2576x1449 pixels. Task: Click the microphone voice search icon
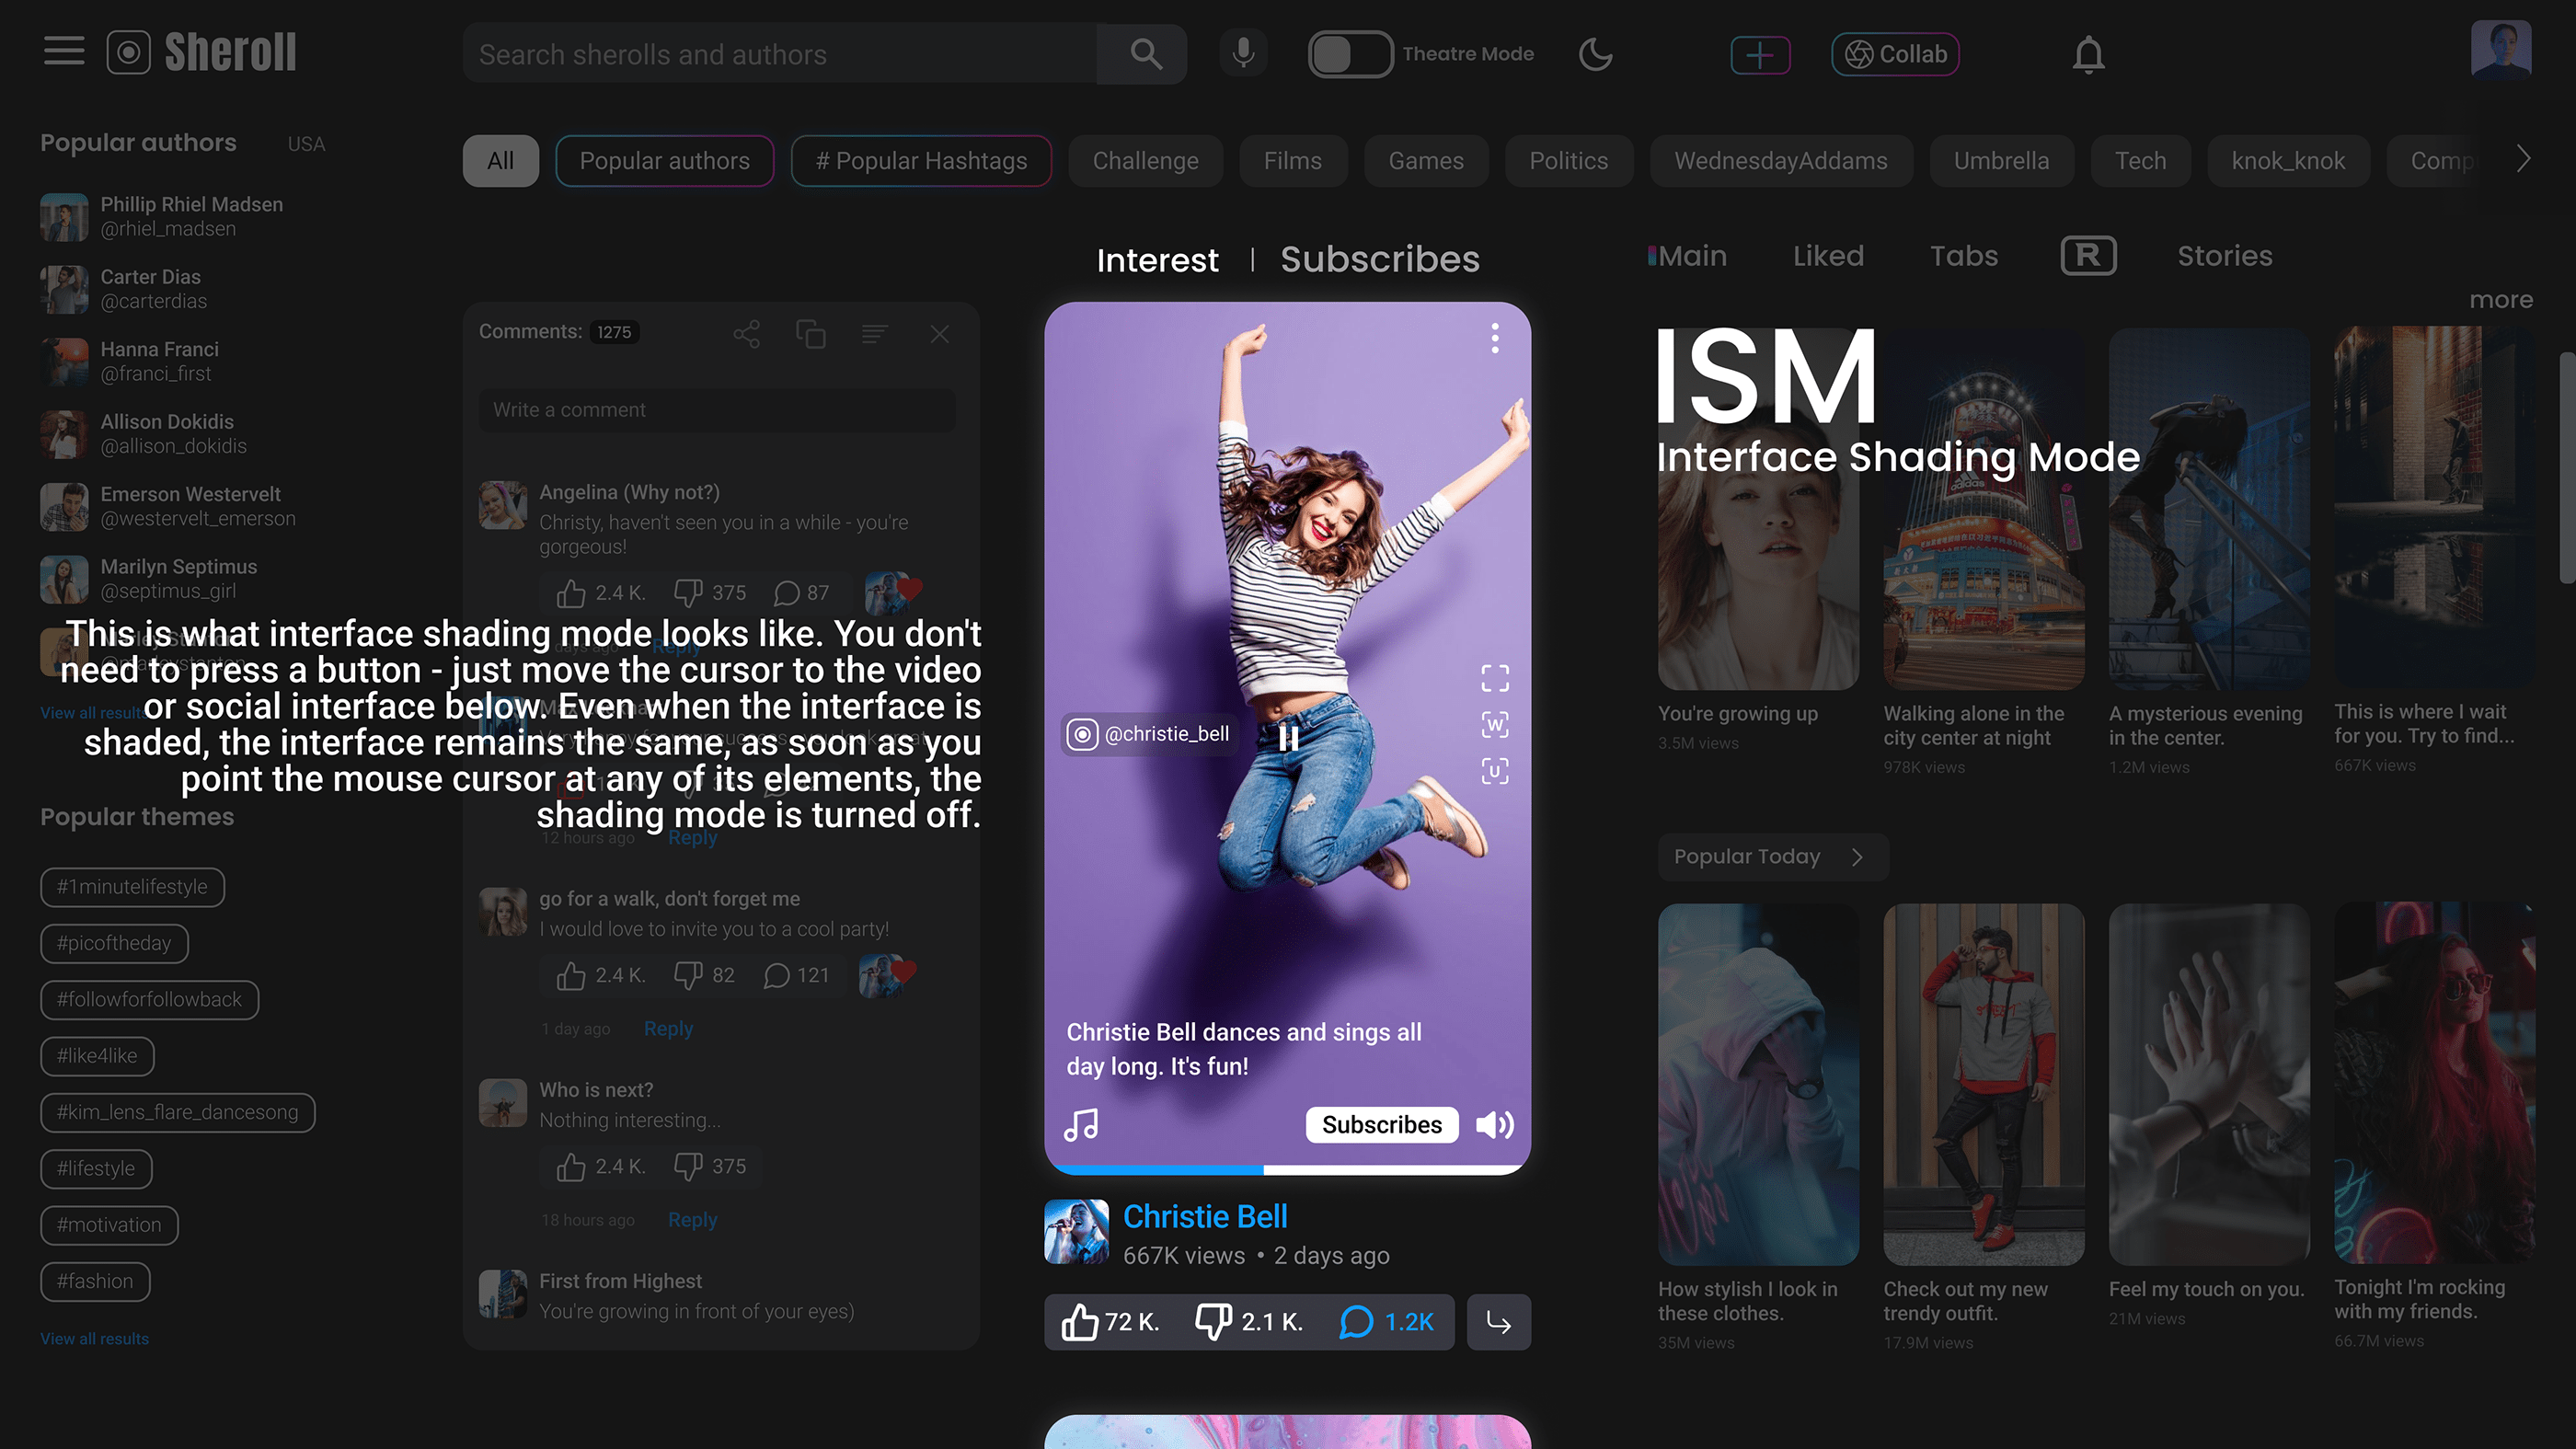point(1243,53)
